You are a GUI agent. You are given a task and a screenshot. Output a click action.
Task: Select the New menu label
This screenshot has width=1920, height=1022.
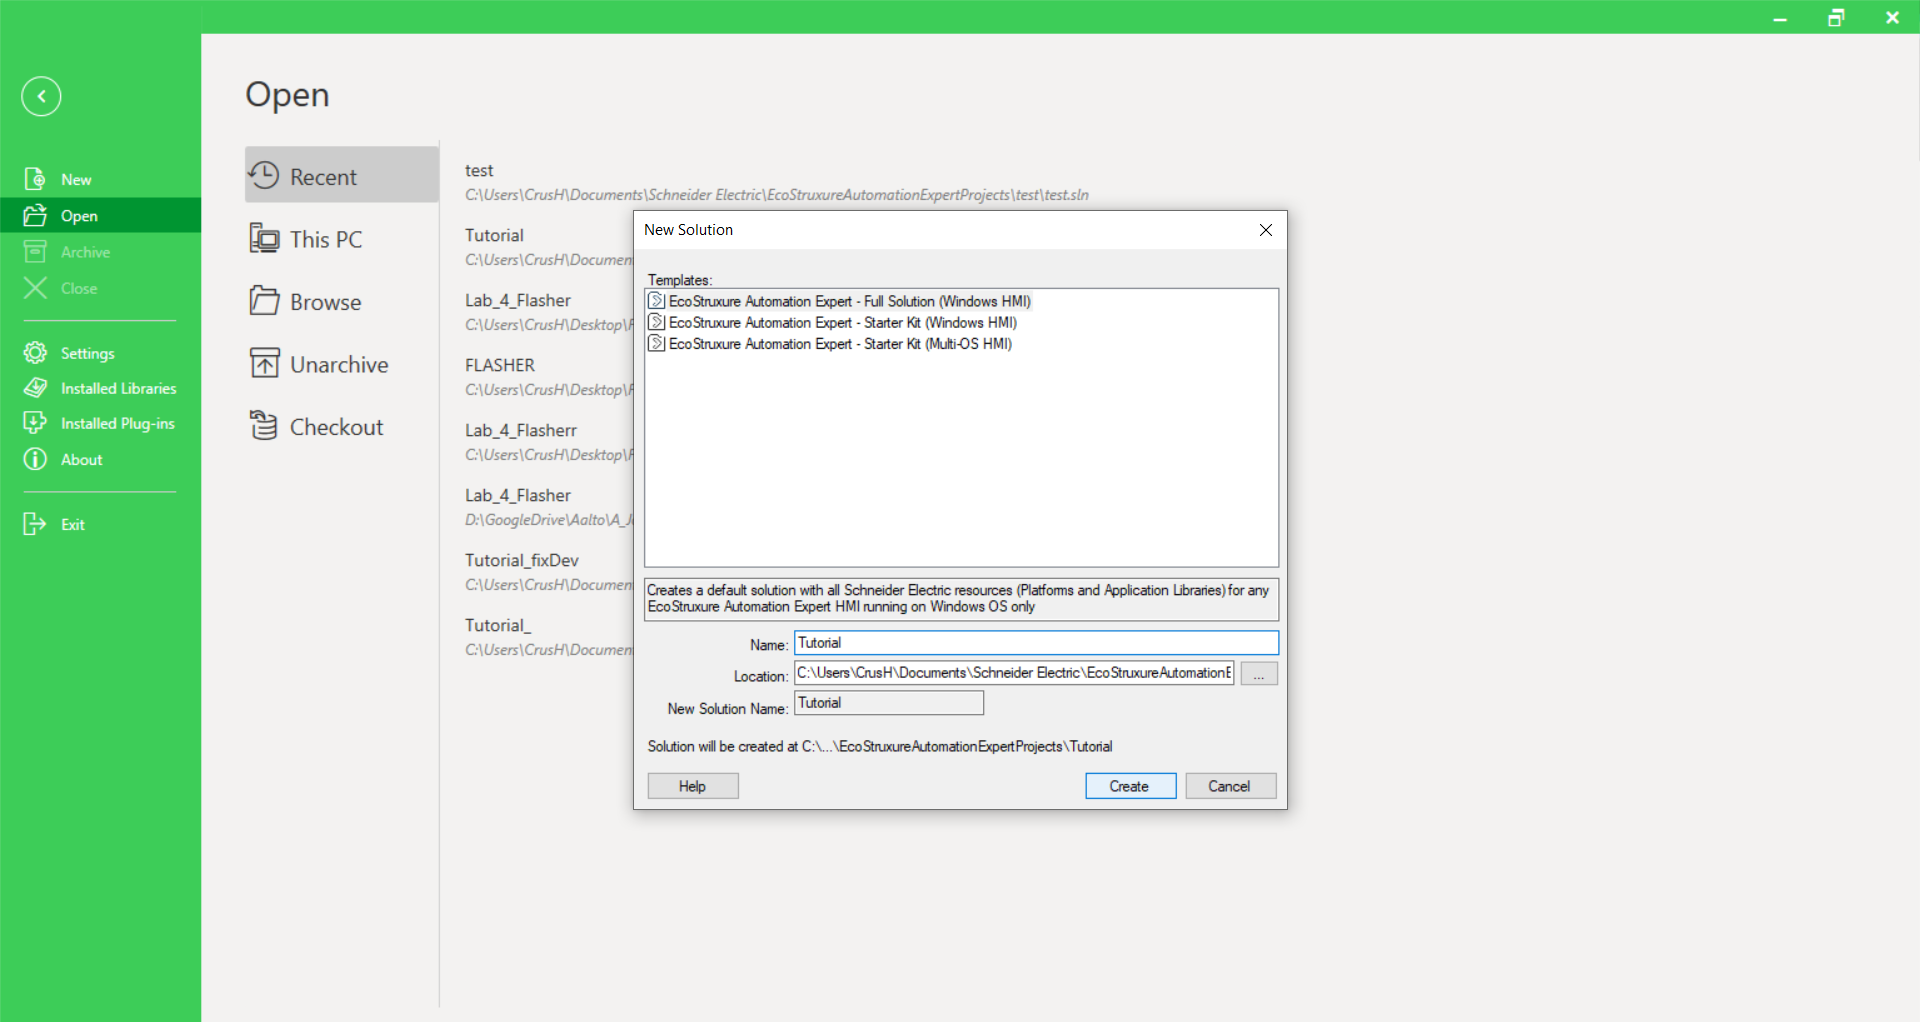(x=76, y=180)
